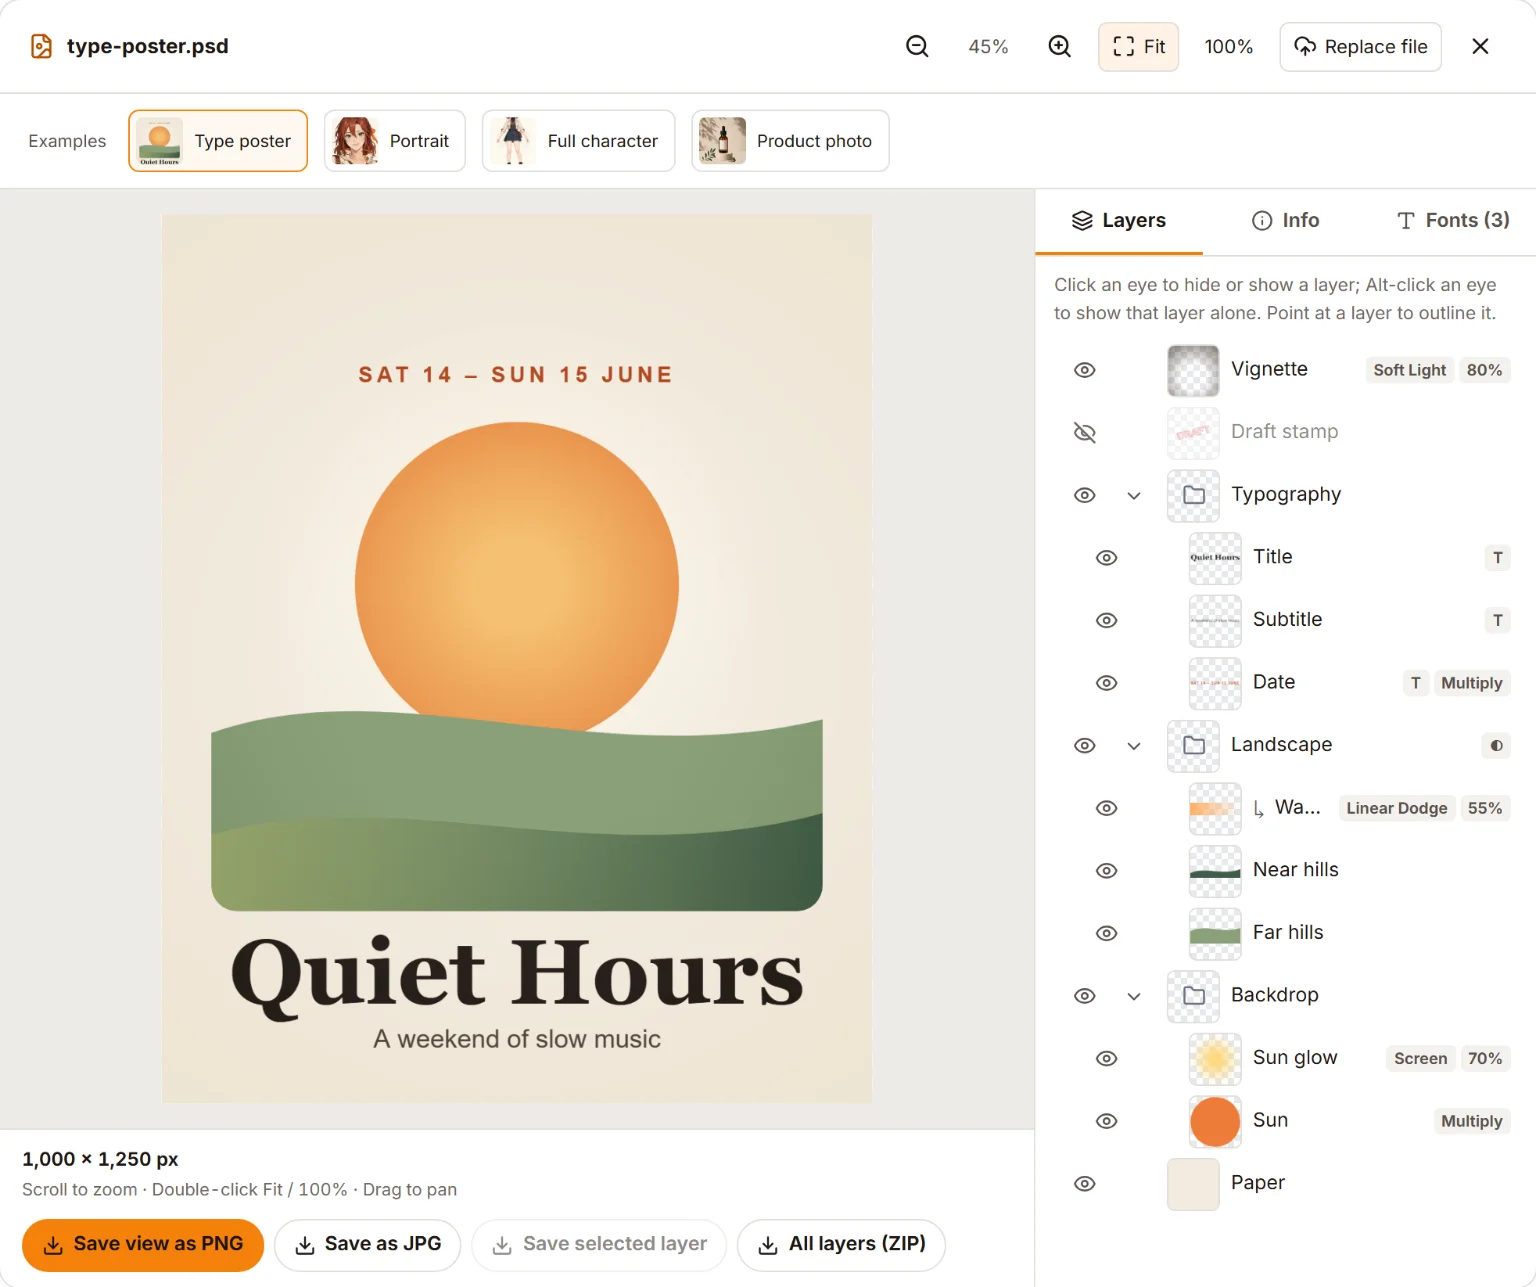
Task: Click the T badge on Subtitle layer
Action: coord(1497,620)
